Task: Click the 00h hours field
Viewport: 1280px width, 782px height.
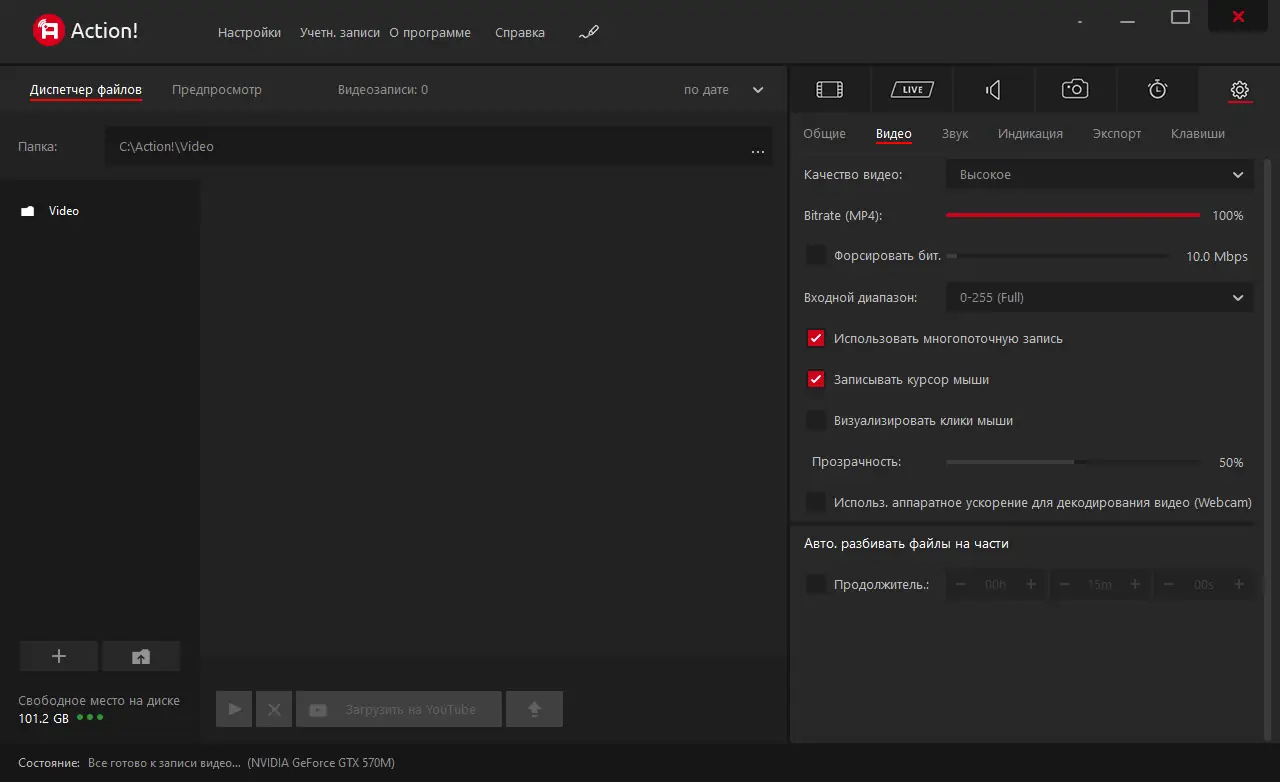Action: (x=996, y=585)
